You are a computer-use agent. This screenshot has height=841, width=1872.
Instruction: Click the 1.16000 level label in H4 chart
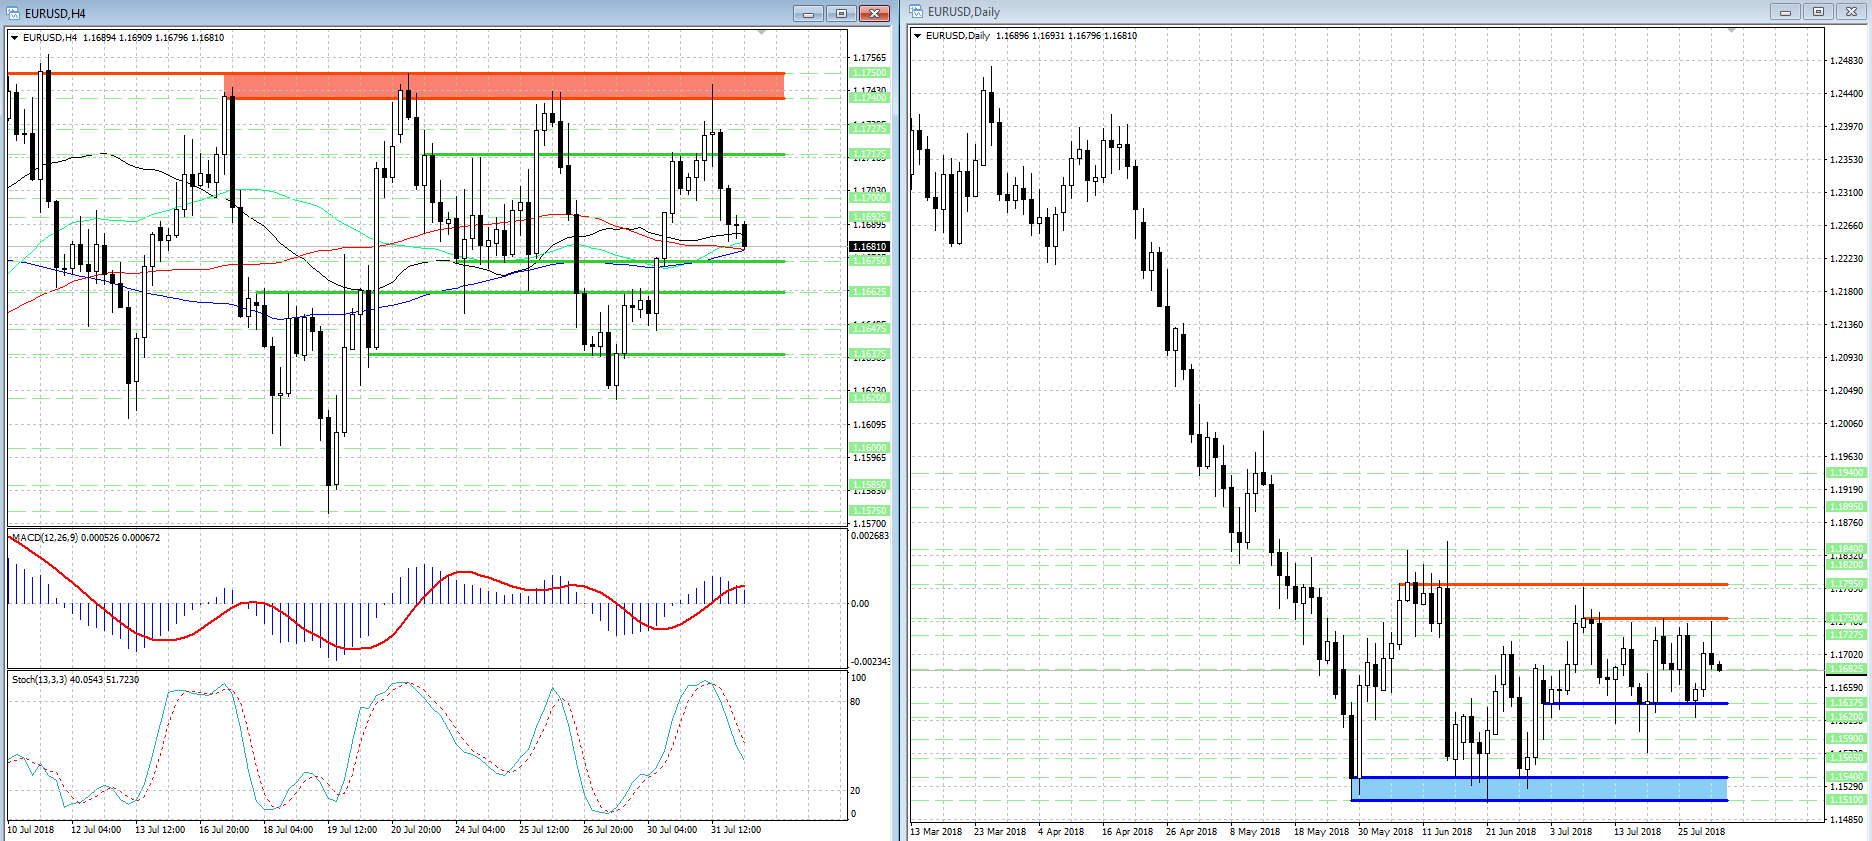(x=869, y=448)
